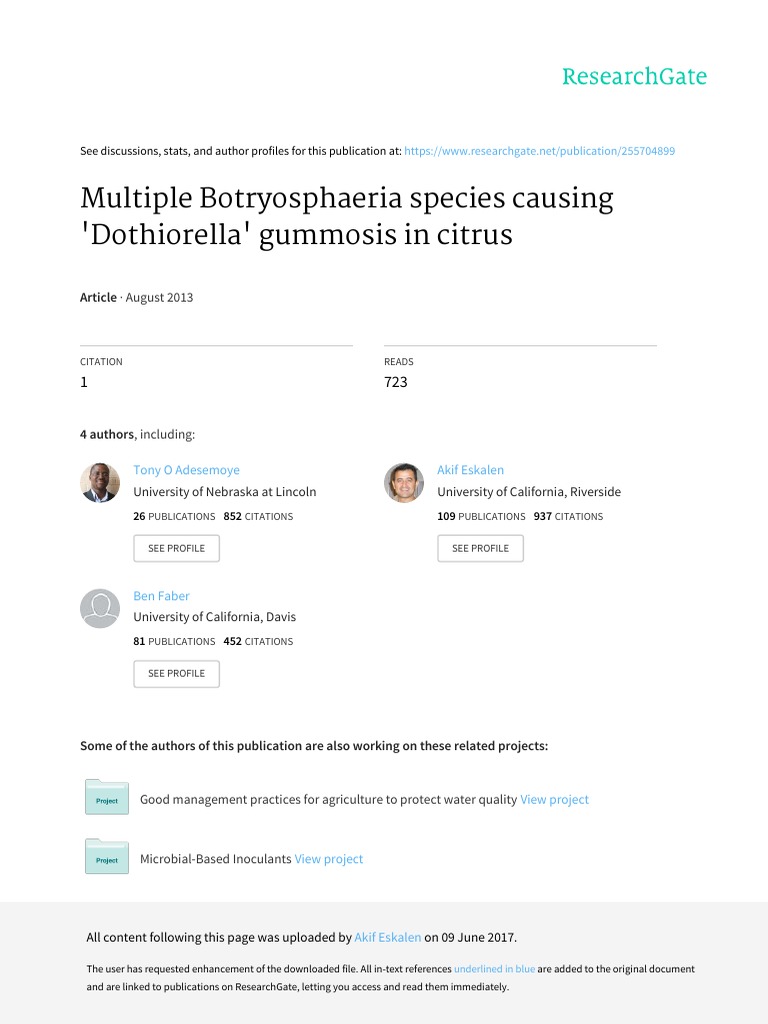
Task: Click Ben Faber's placeholder avatar icon
Action: [100, 608]
